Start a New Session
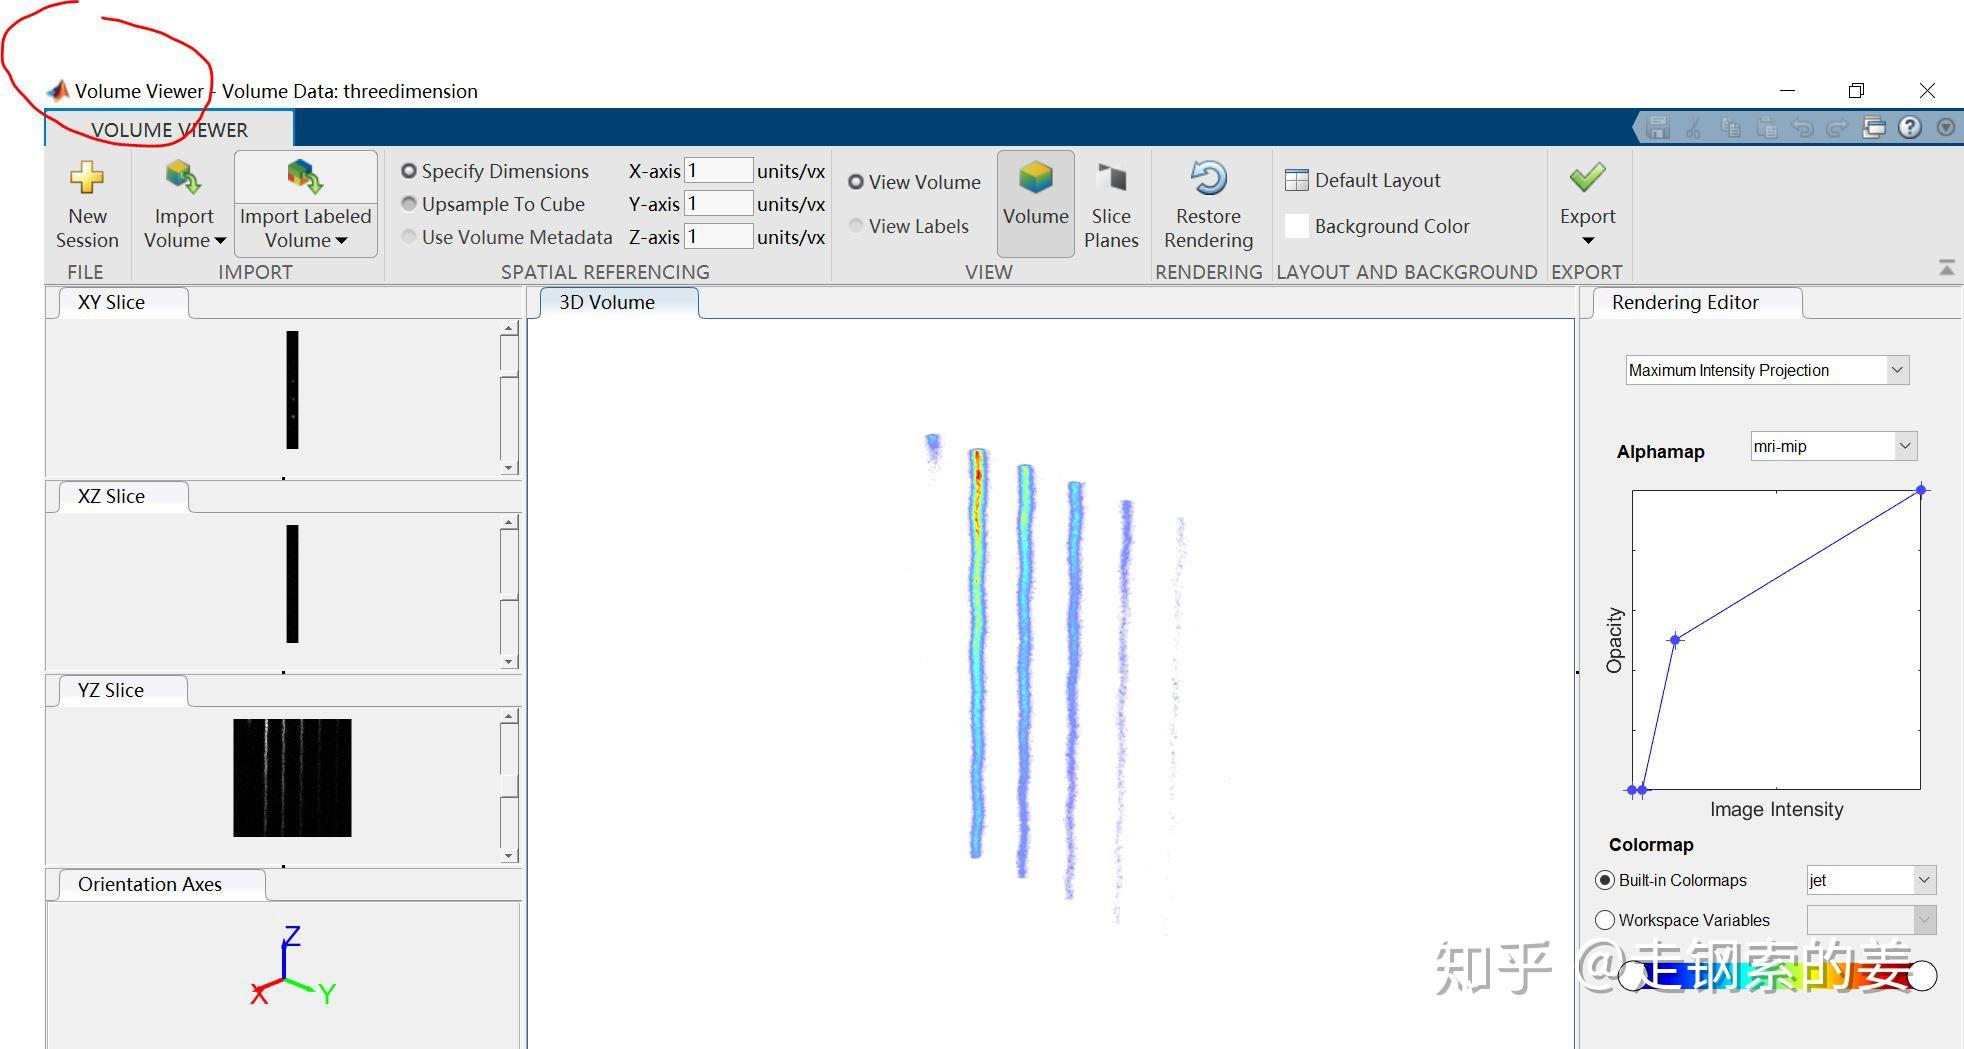This screenshot has width=1964, height=1049. point(87,205)
